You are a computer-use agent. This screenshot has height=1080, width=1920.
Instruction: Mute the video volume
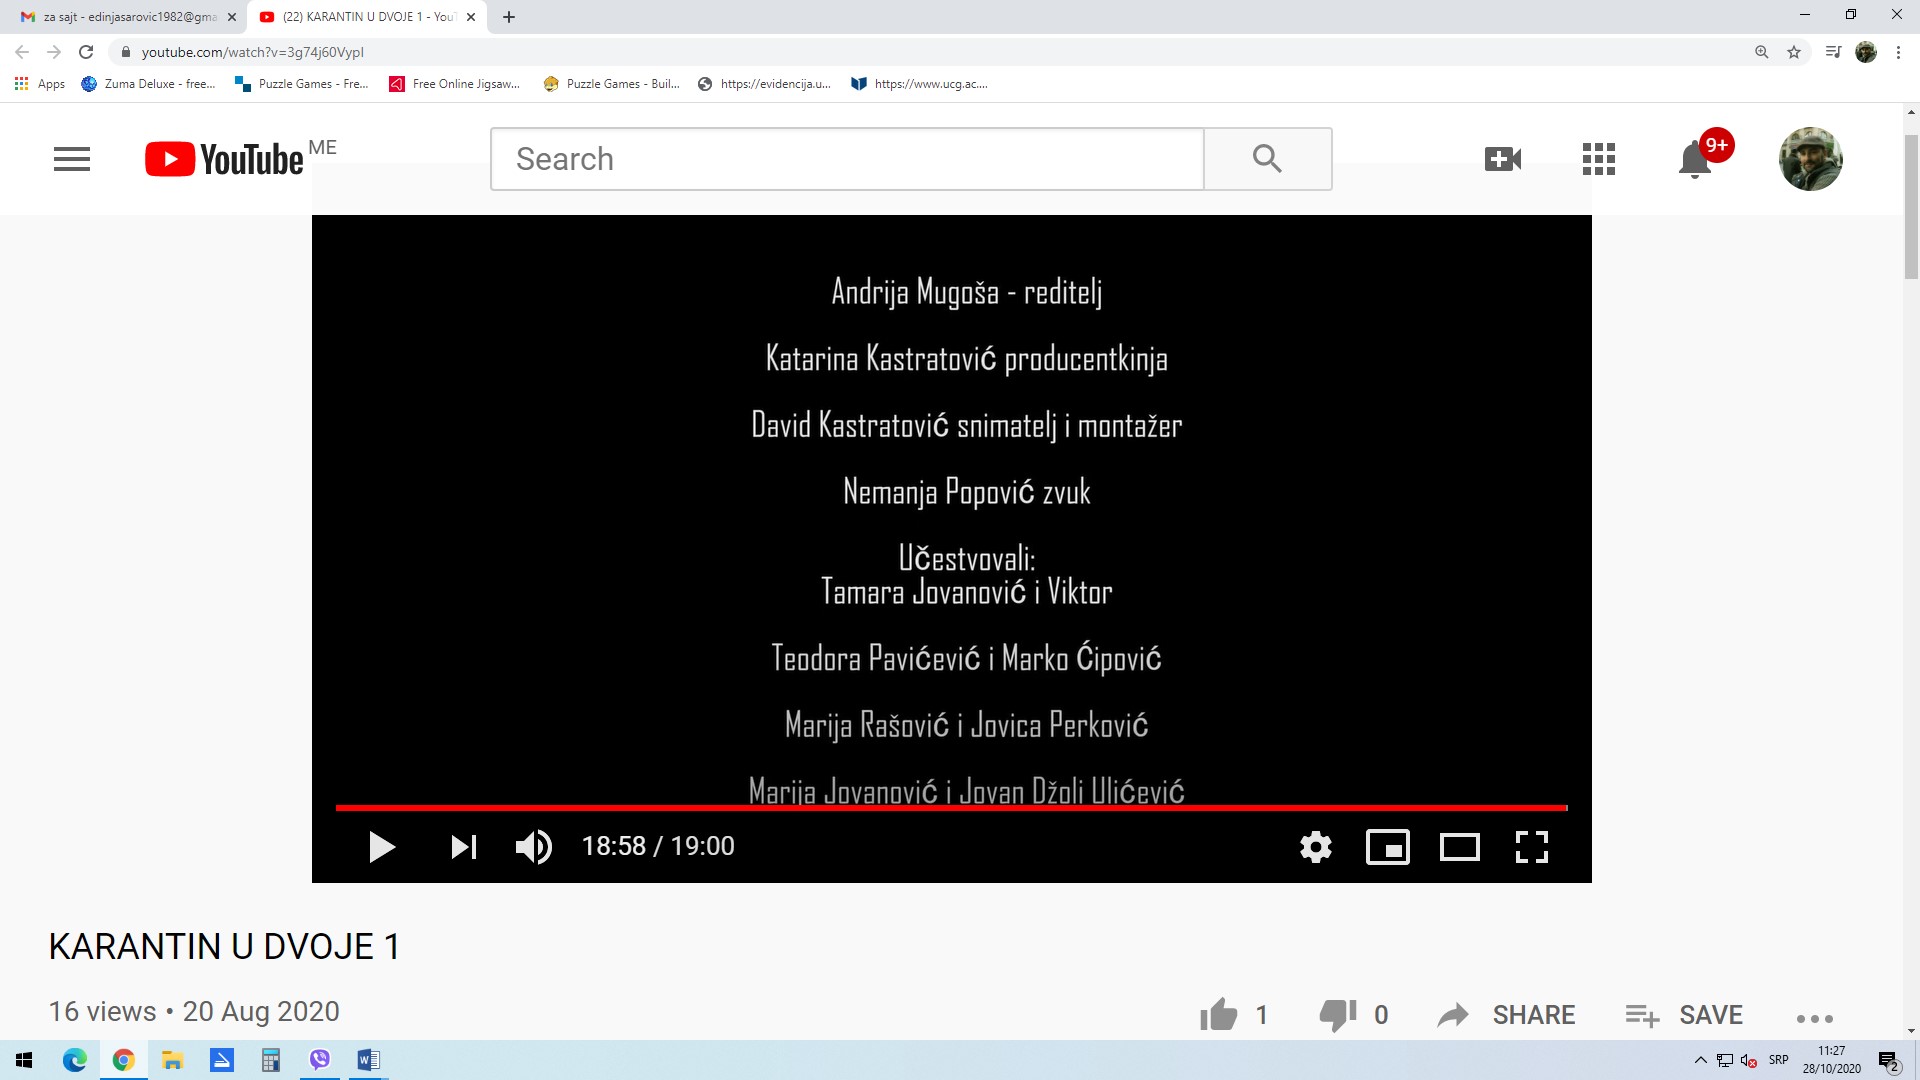(533, 847)
